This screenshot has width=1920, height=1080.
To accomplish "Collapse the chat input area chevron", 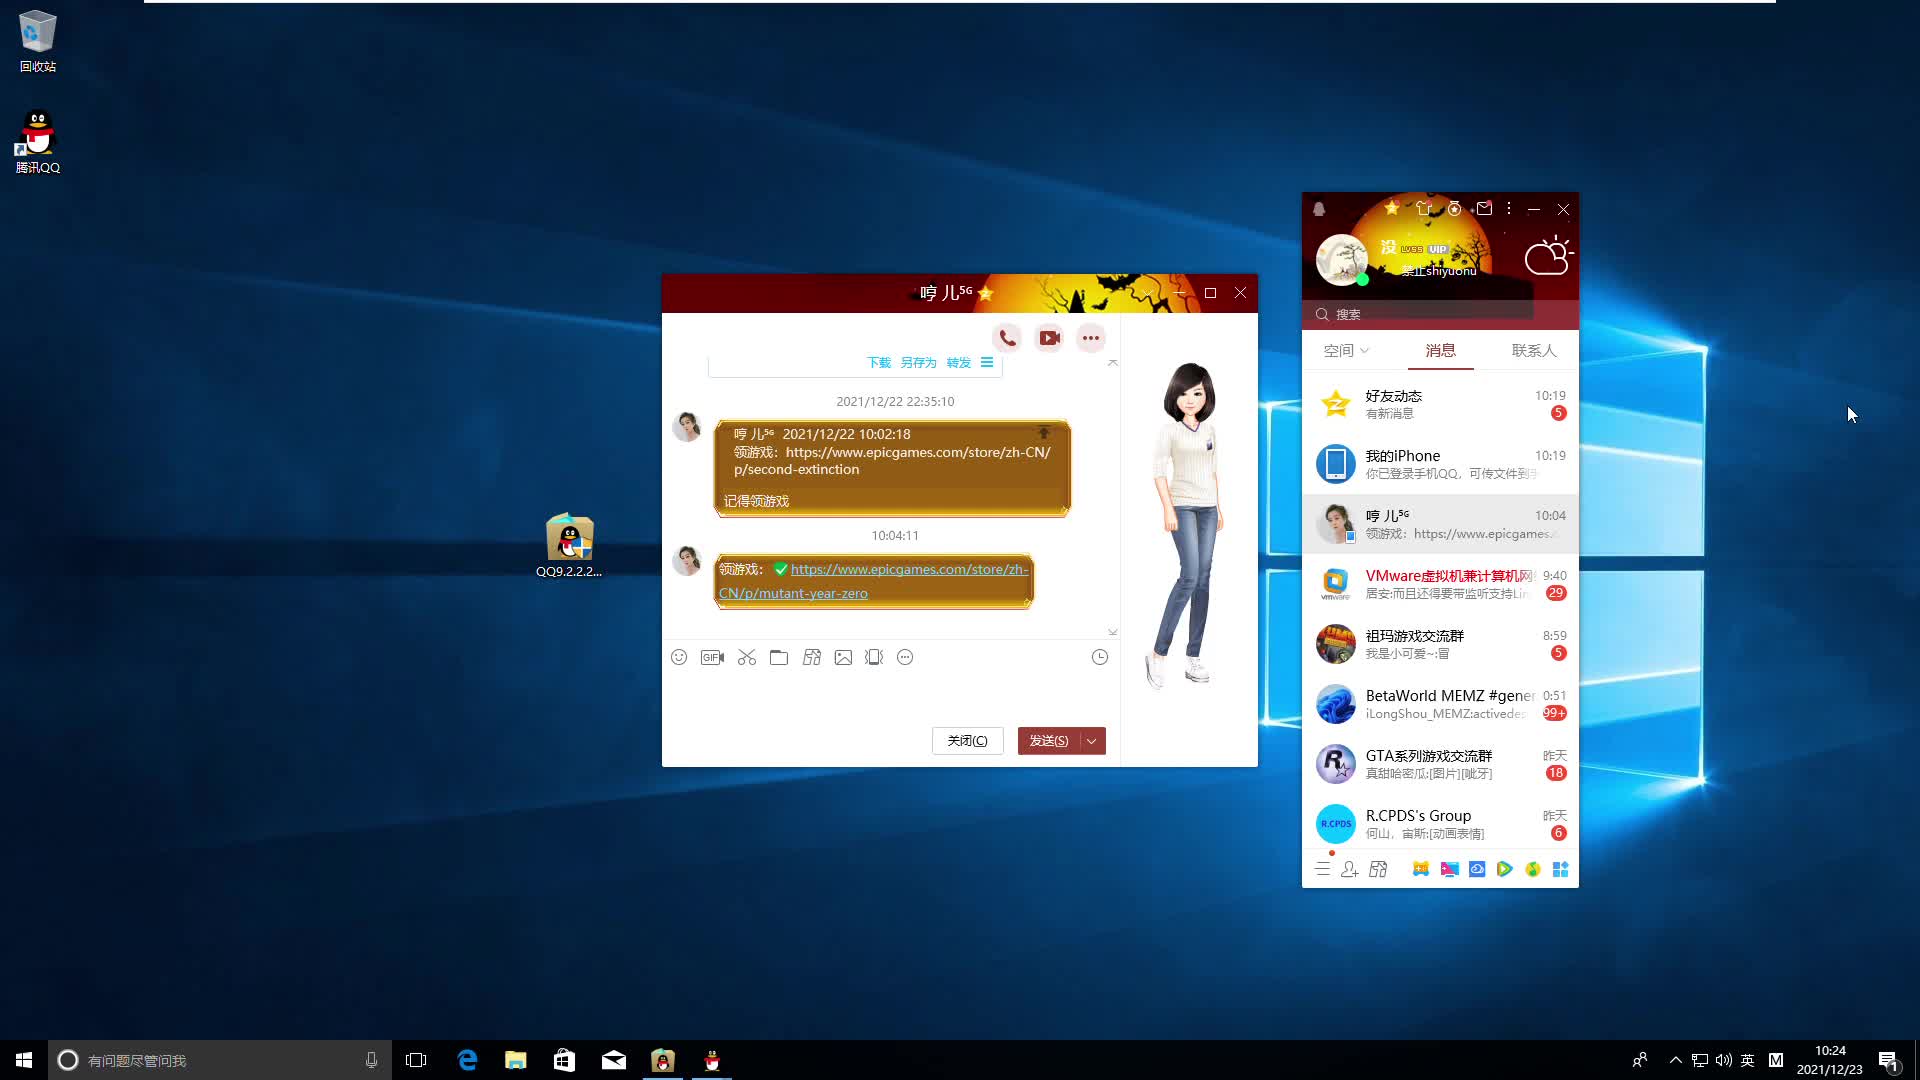I will click(1112, 631).
